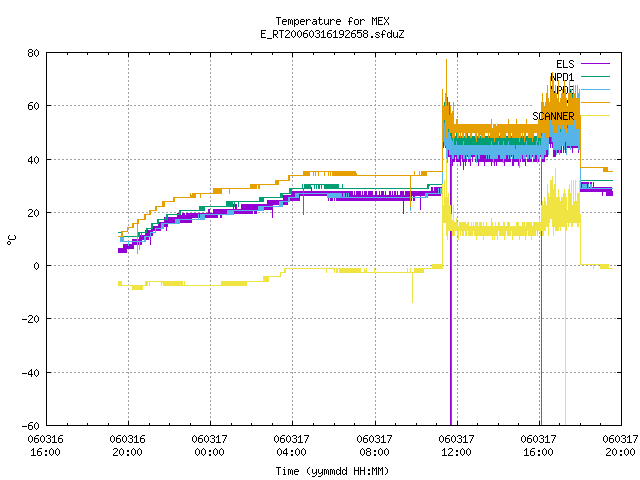
Task: Click the "060317 16:00" x-axis tick label
Action: click(x=538, y=446)
